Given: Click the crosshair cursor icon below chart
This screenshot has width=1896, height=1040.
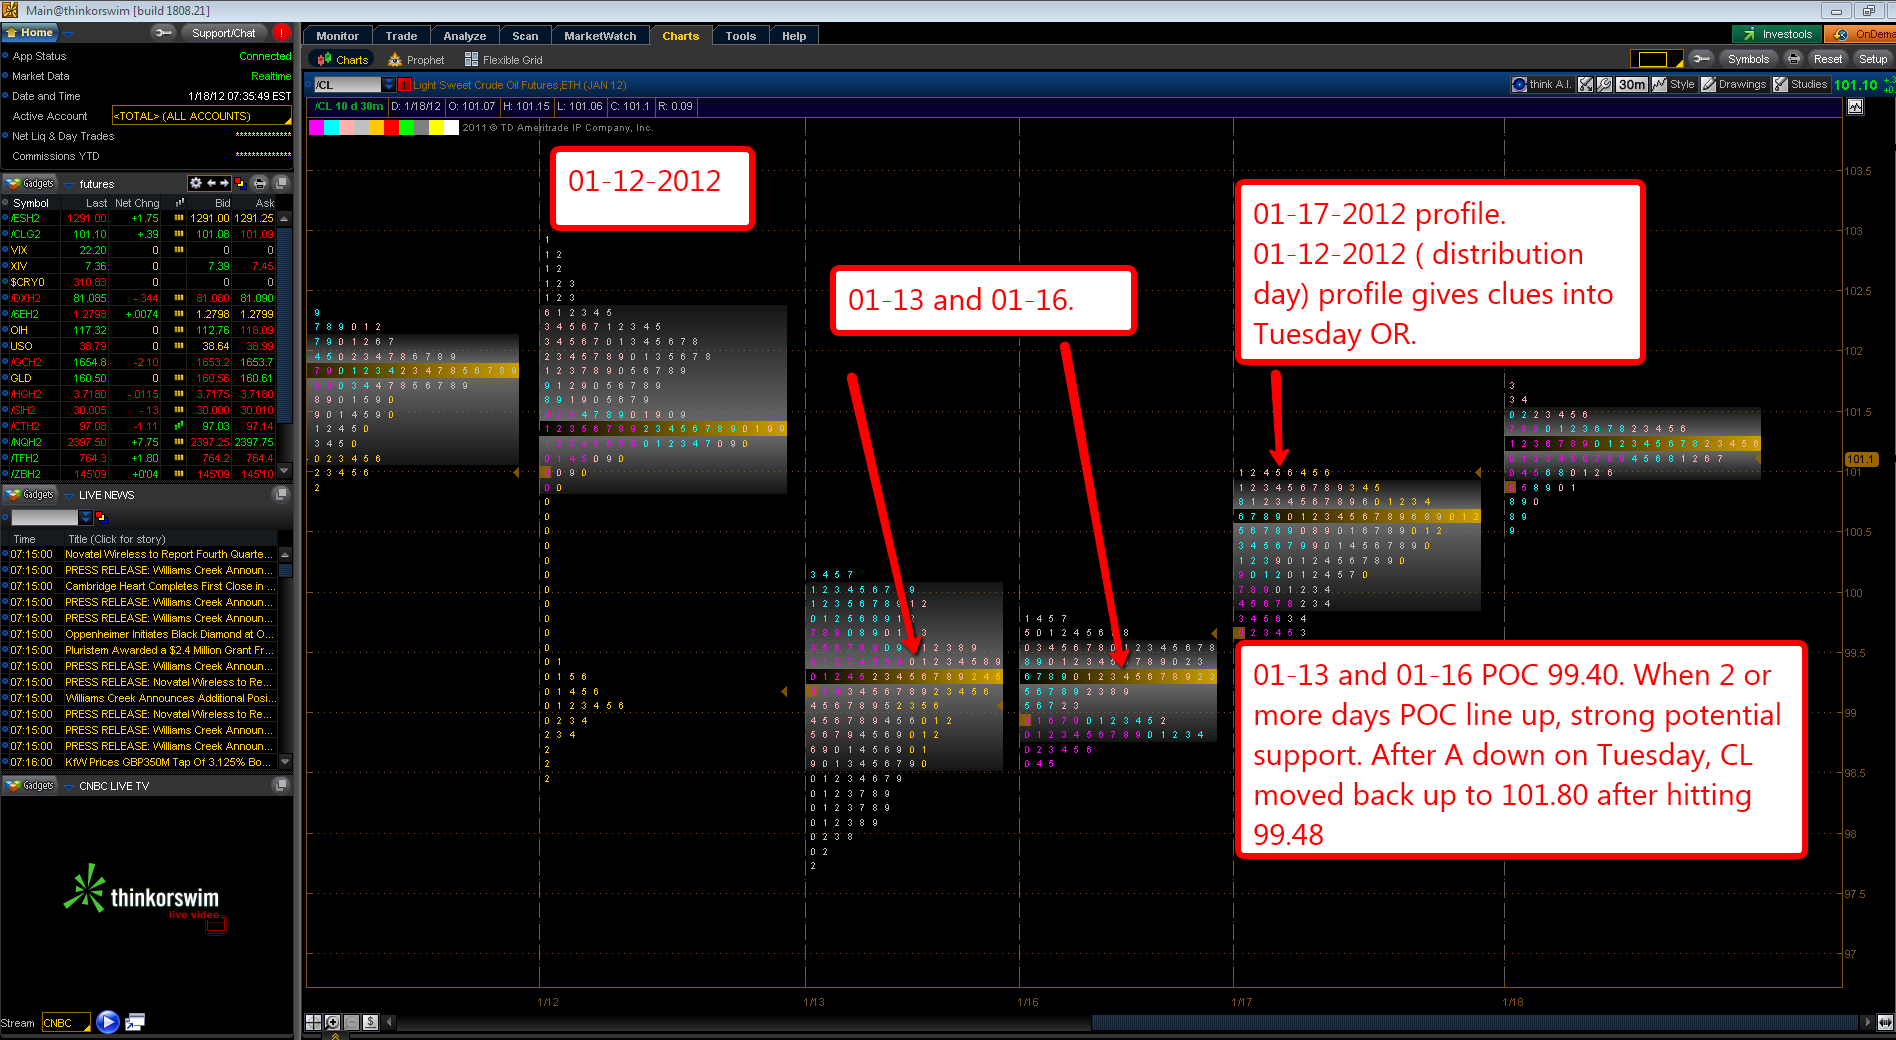Looking at the screenshot, I should click(313, 1022).
